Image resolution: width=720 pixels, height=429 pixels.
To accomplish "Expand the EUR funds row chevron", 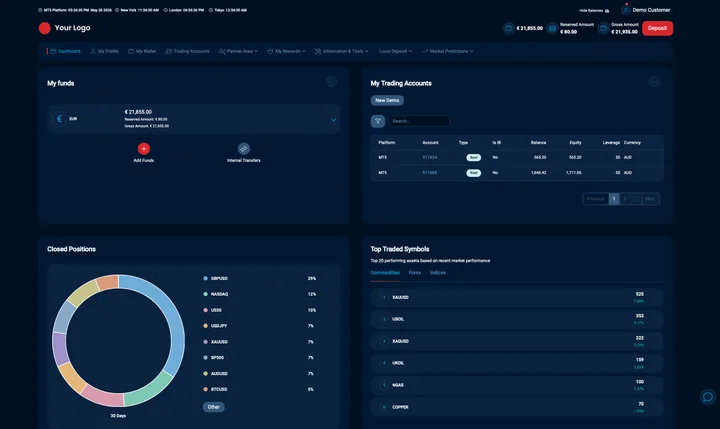I will tap(333, 120).
